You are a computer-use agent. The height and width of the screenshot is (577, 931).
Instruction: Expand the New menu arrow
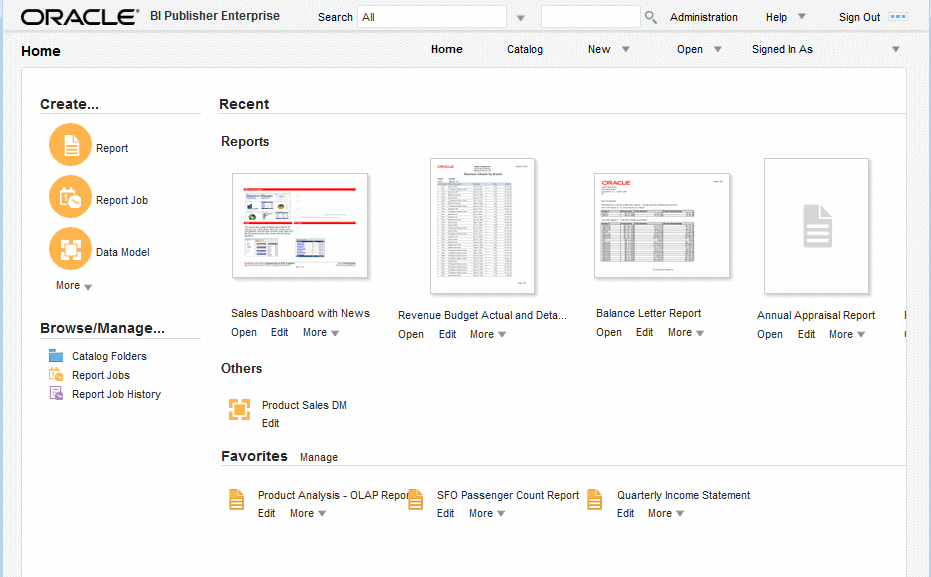coord(626,49)
